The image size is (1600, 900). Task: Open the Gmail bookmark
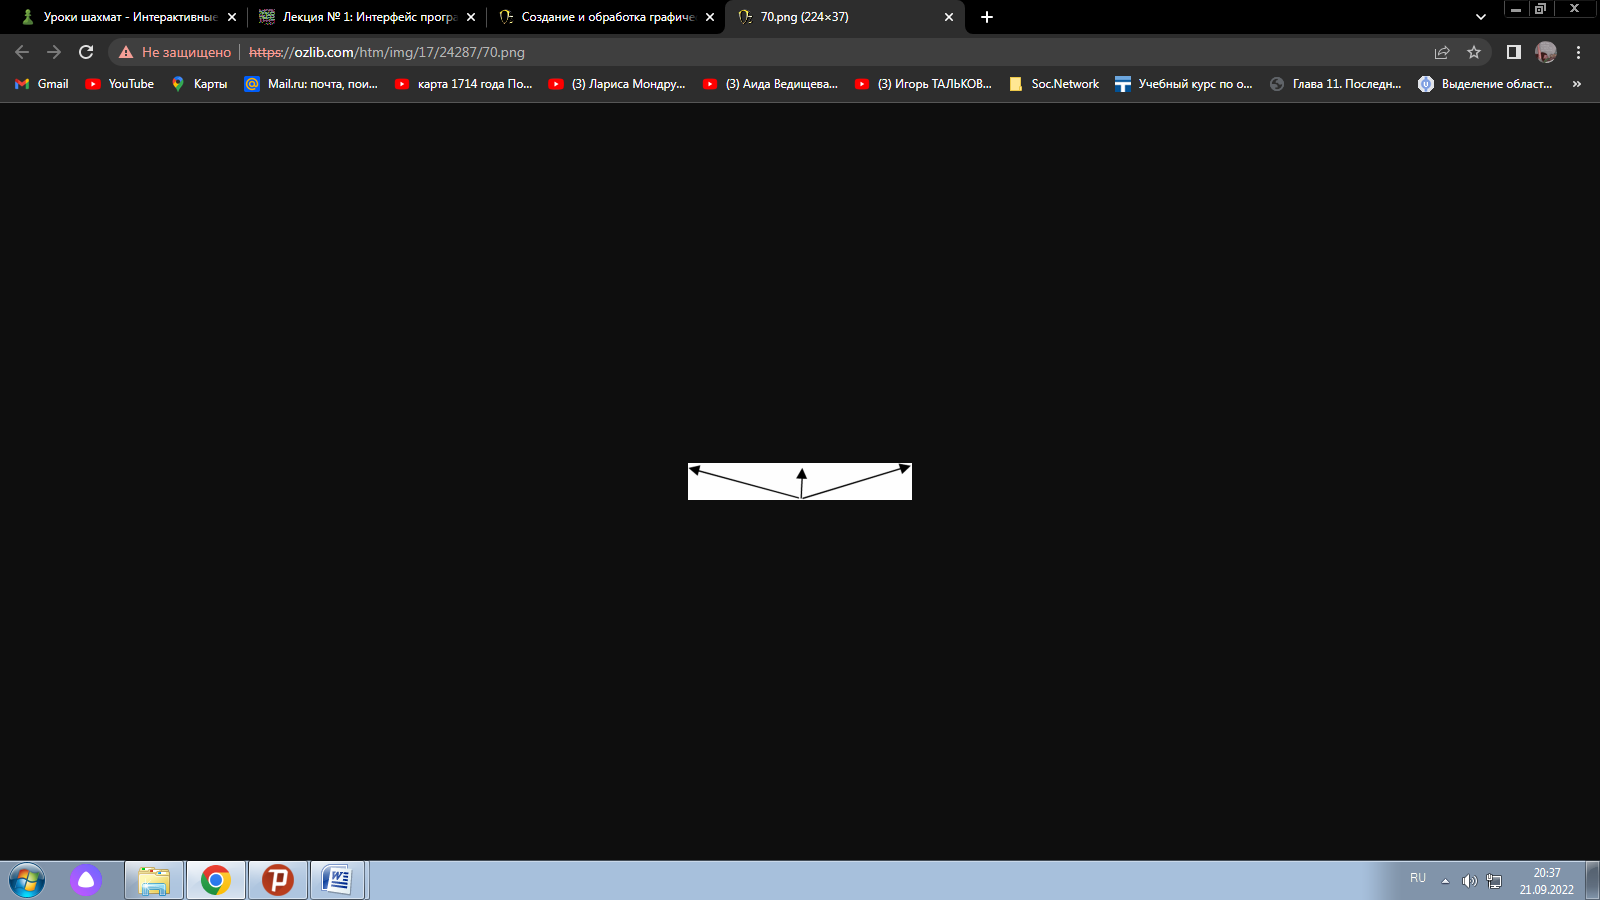pyautogui.click(x=42, y=84)
